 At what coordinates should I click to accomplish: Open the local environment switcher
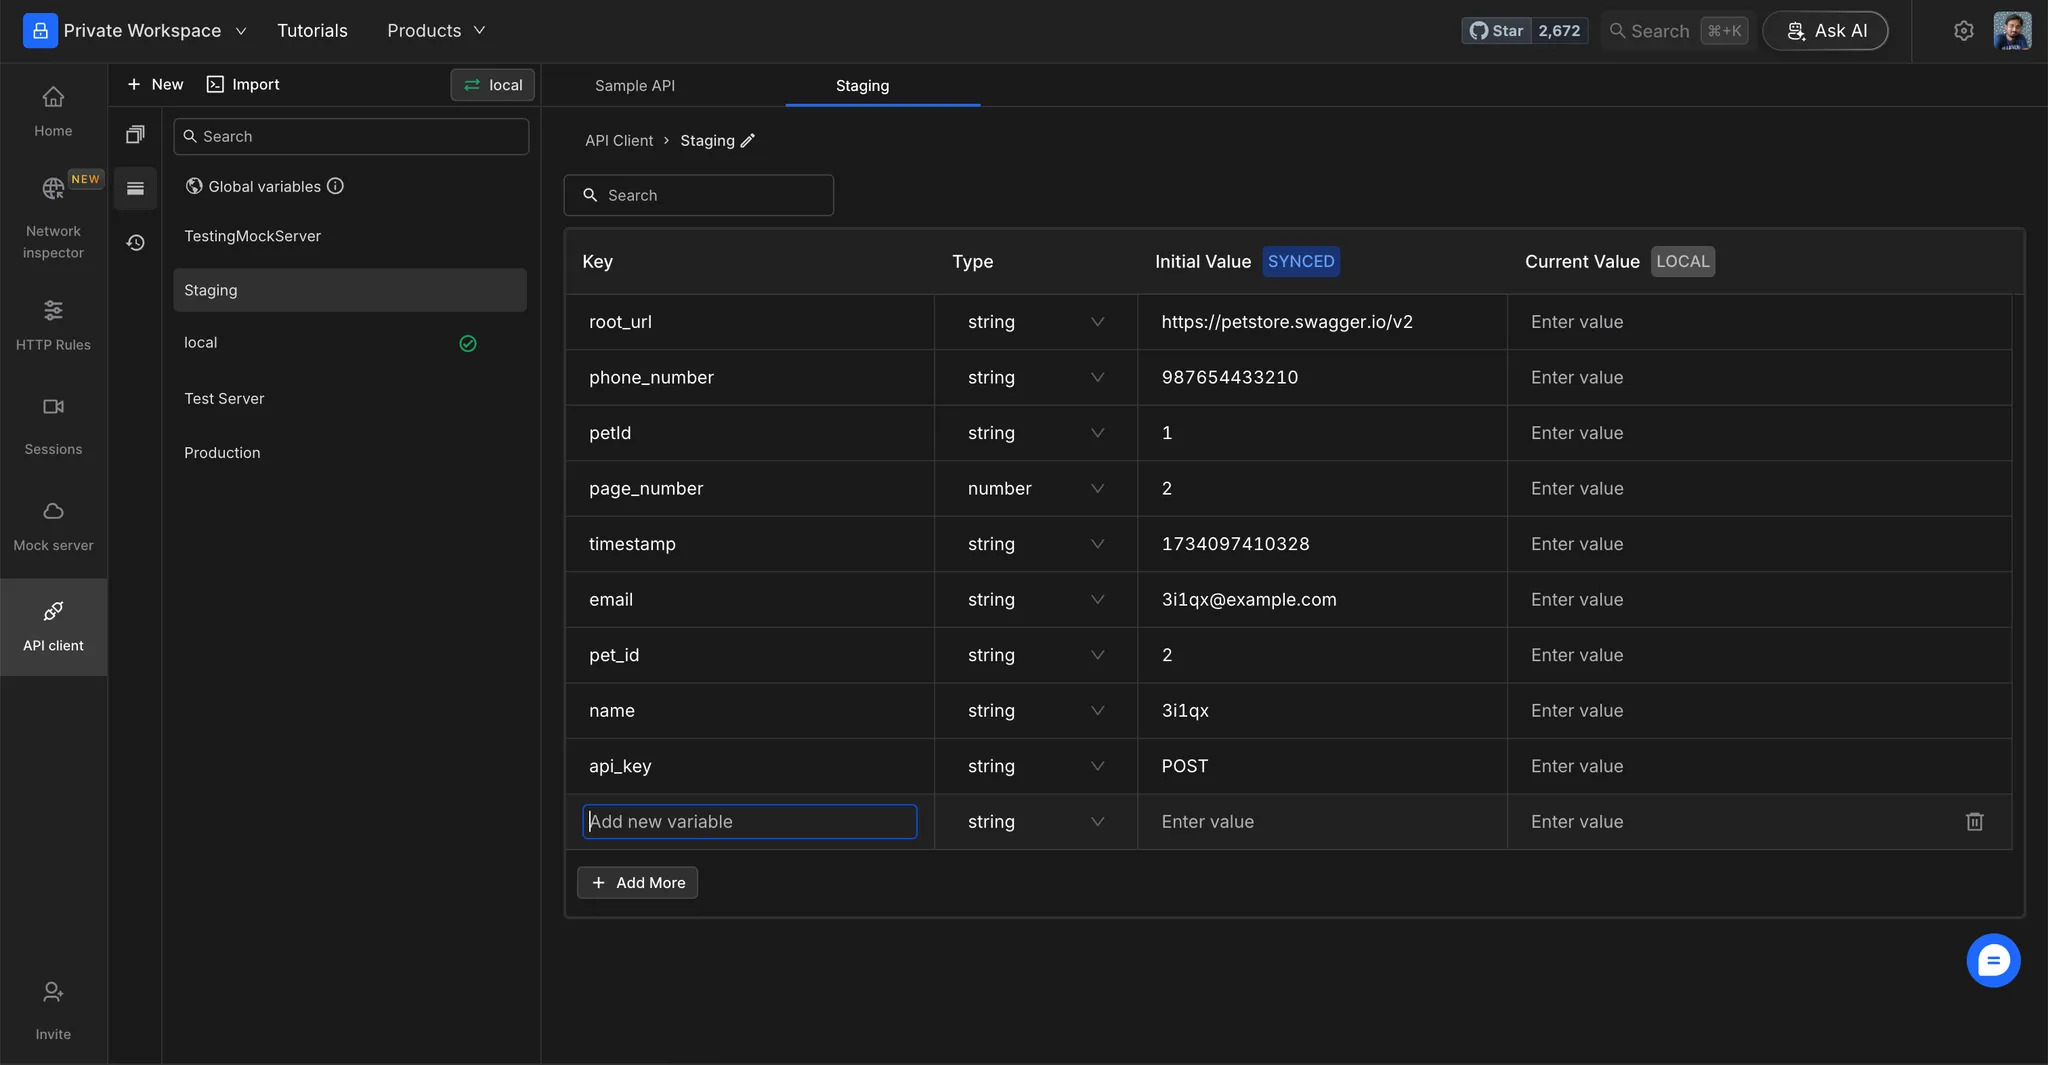(x=492, y=85)
